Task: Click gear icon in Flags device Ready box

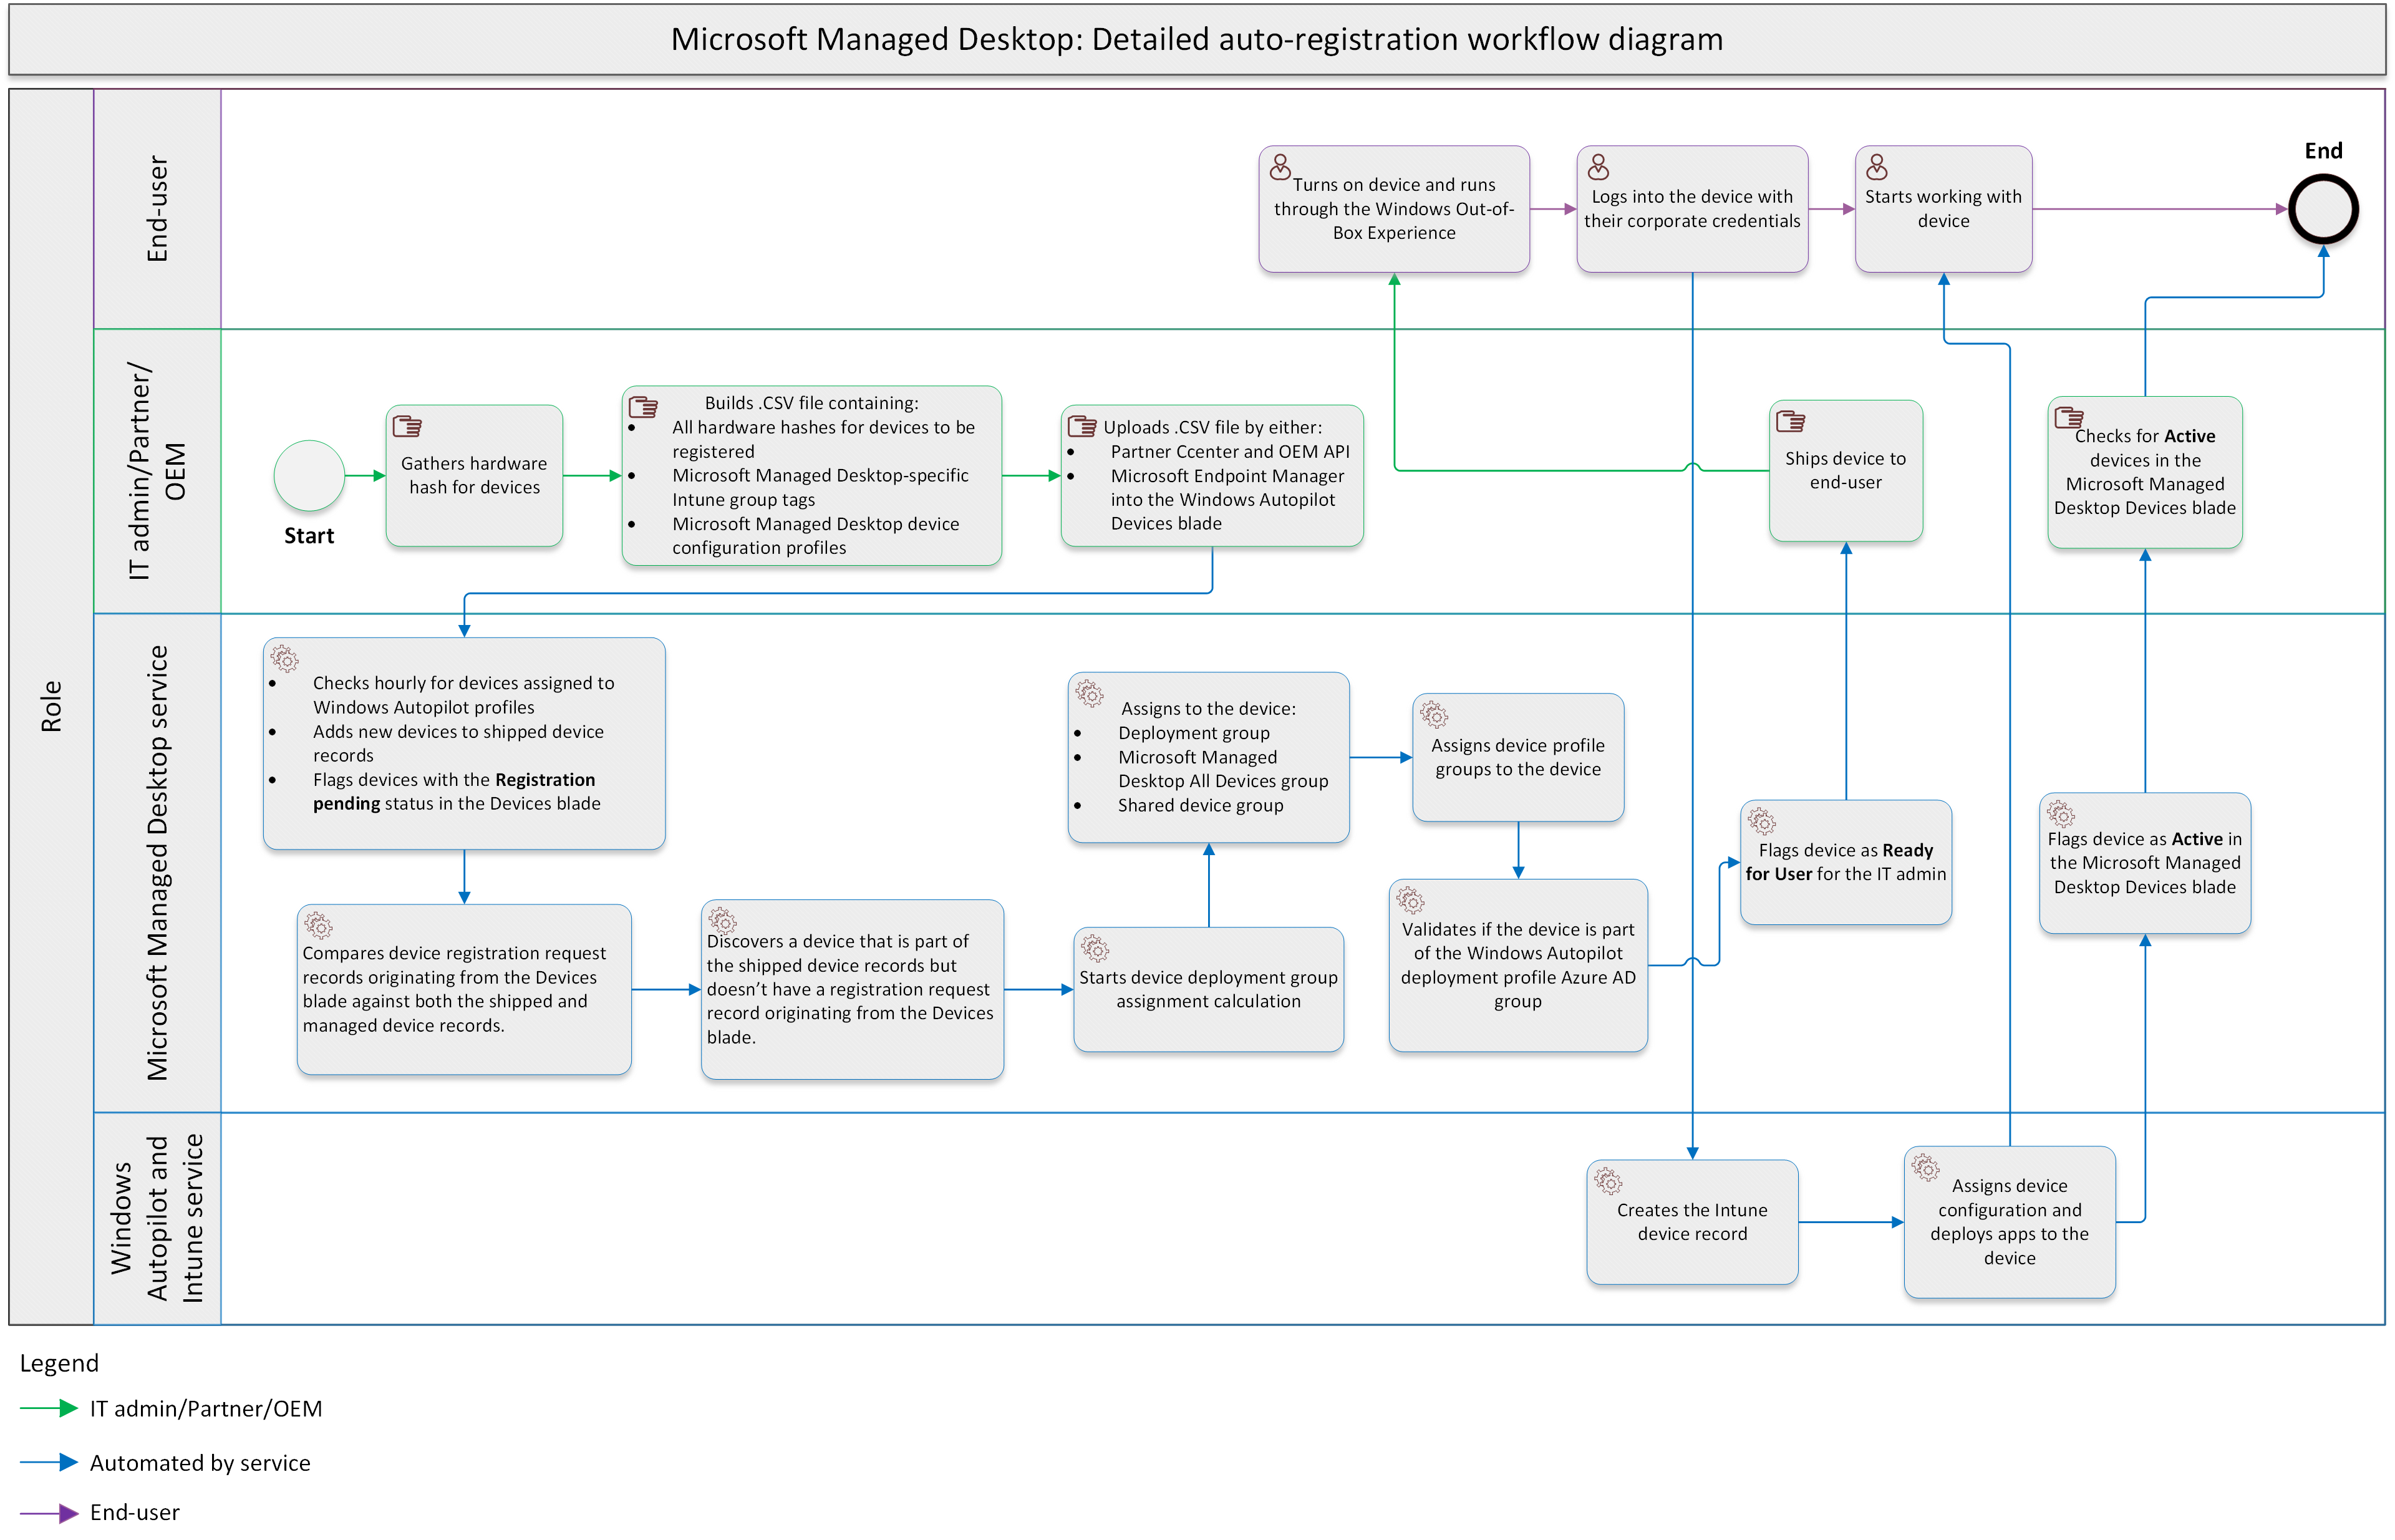Action: (1761, 822)
